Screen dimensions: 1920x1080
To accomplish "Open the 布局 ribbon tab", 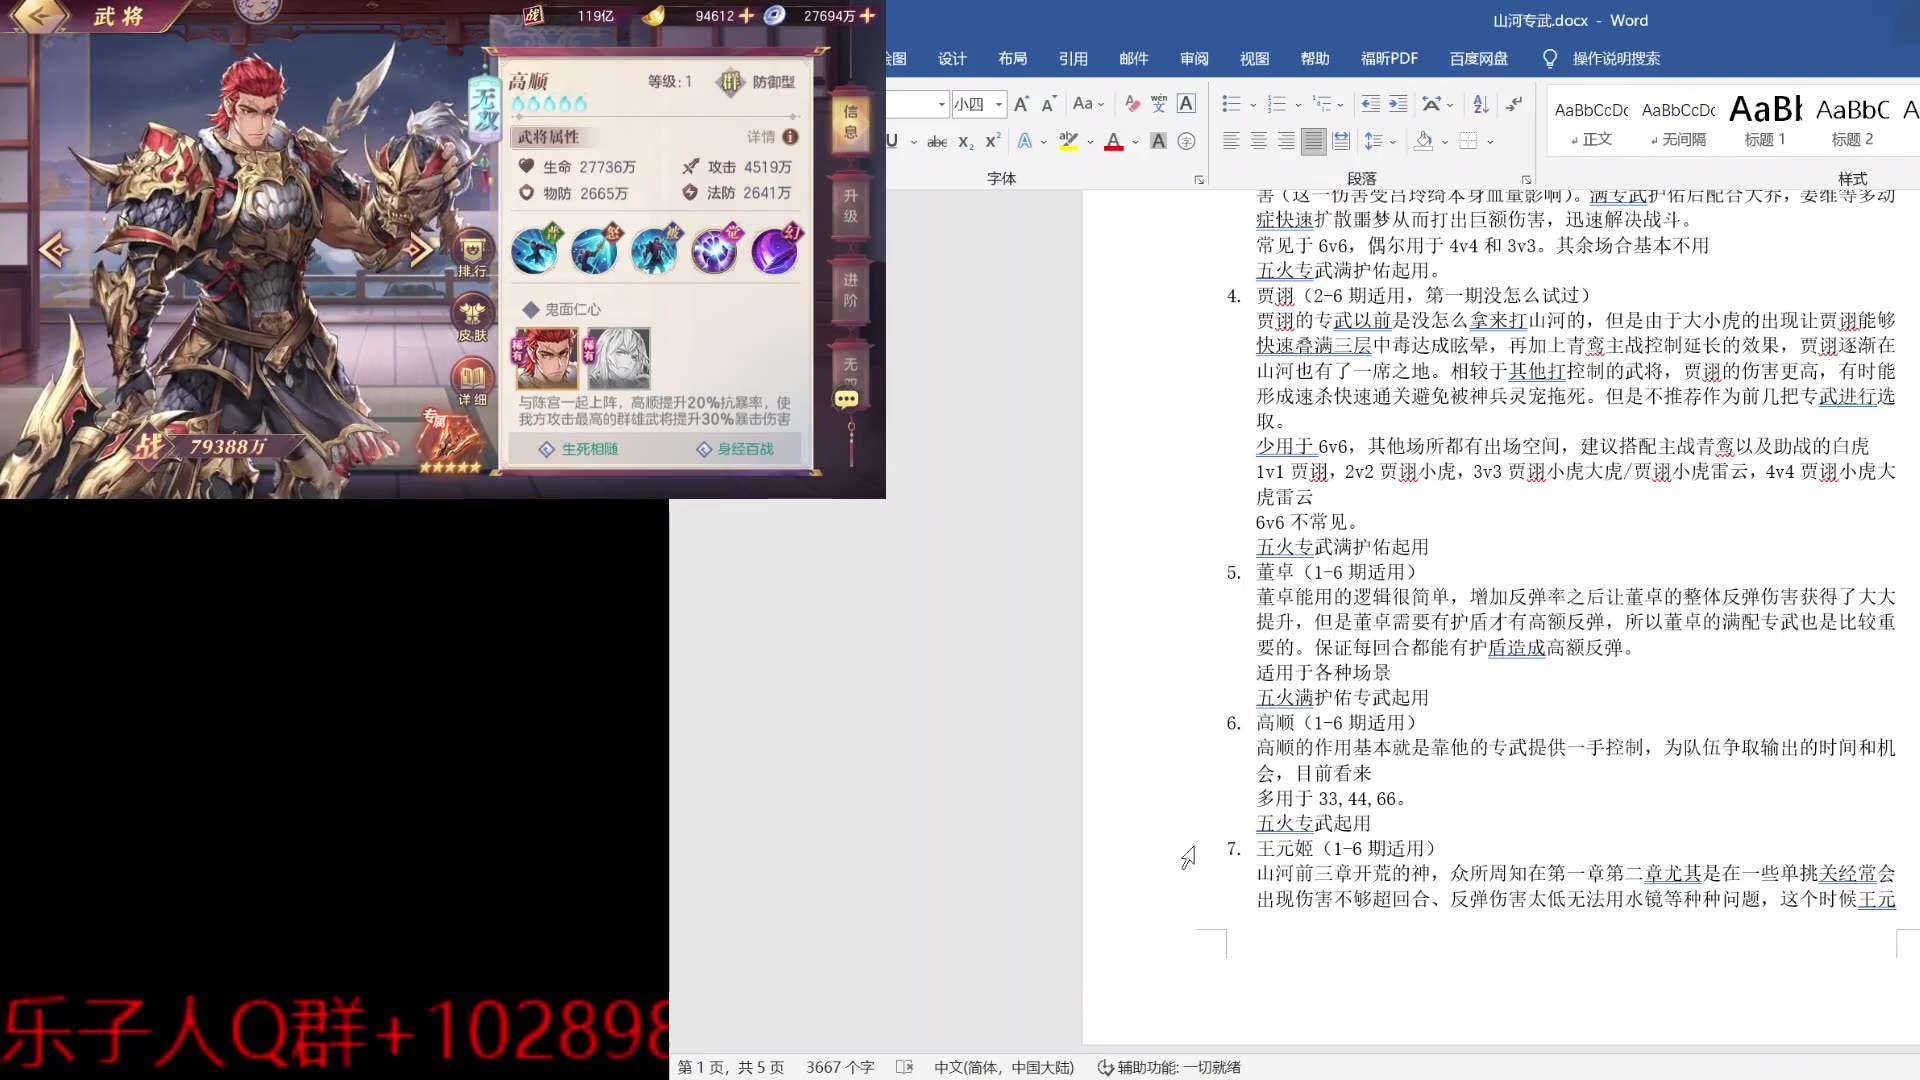I will tap(1013, 59).
